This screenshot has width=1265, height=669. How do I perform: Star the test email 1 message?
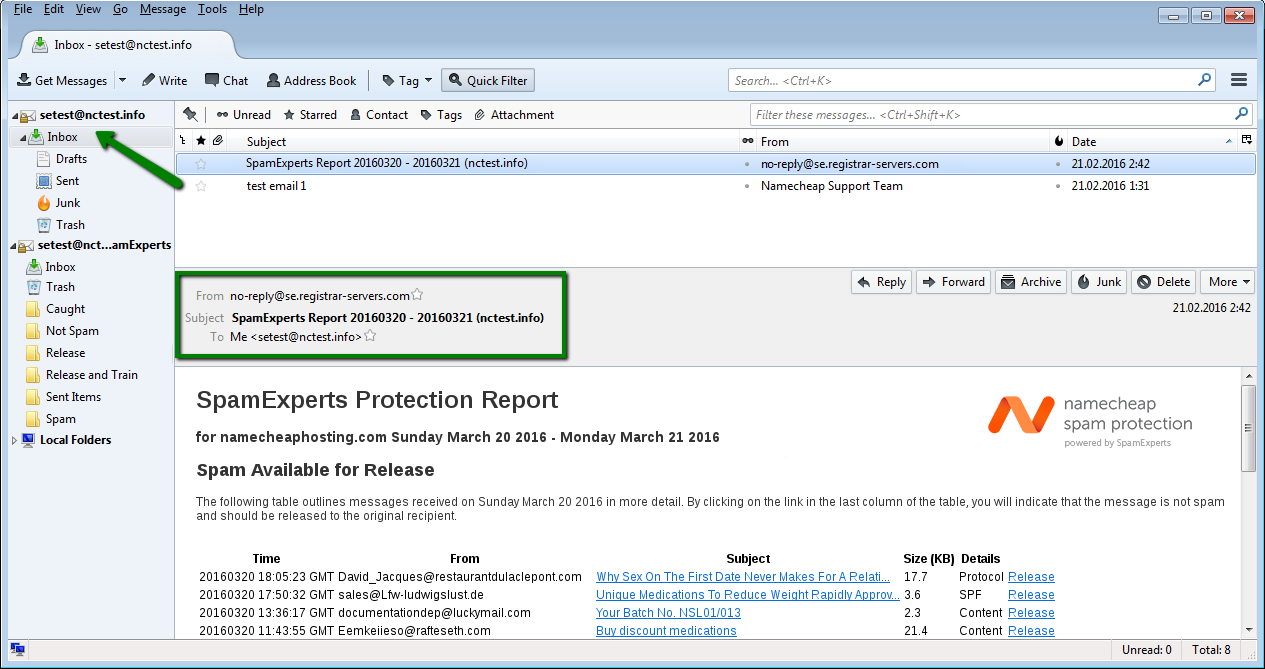tap(201, 186)
